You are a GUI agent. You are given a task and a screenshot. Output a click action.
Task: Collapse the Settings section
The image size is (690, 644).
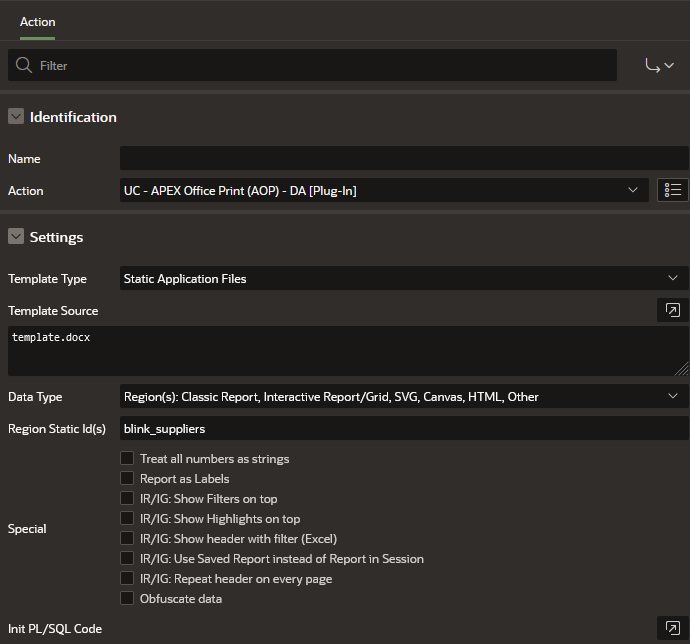click(x=15, y=237)
